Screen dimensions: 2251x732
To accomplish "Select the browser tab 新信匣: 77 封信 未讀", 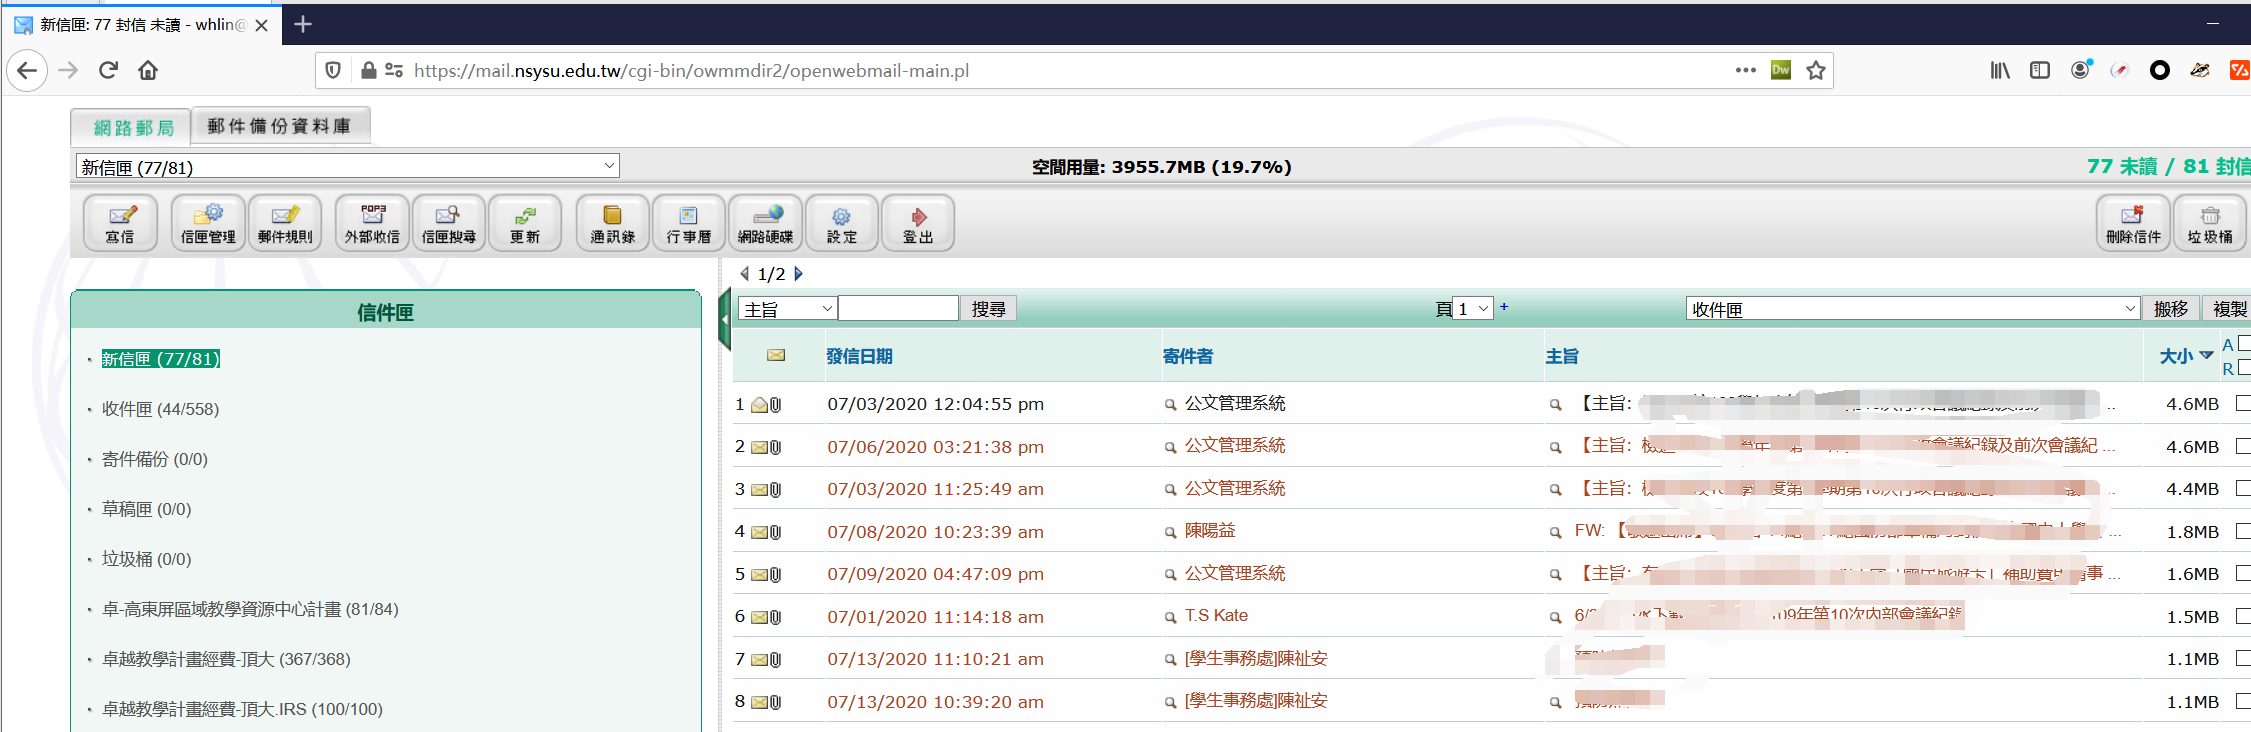I will click(141, 25).
